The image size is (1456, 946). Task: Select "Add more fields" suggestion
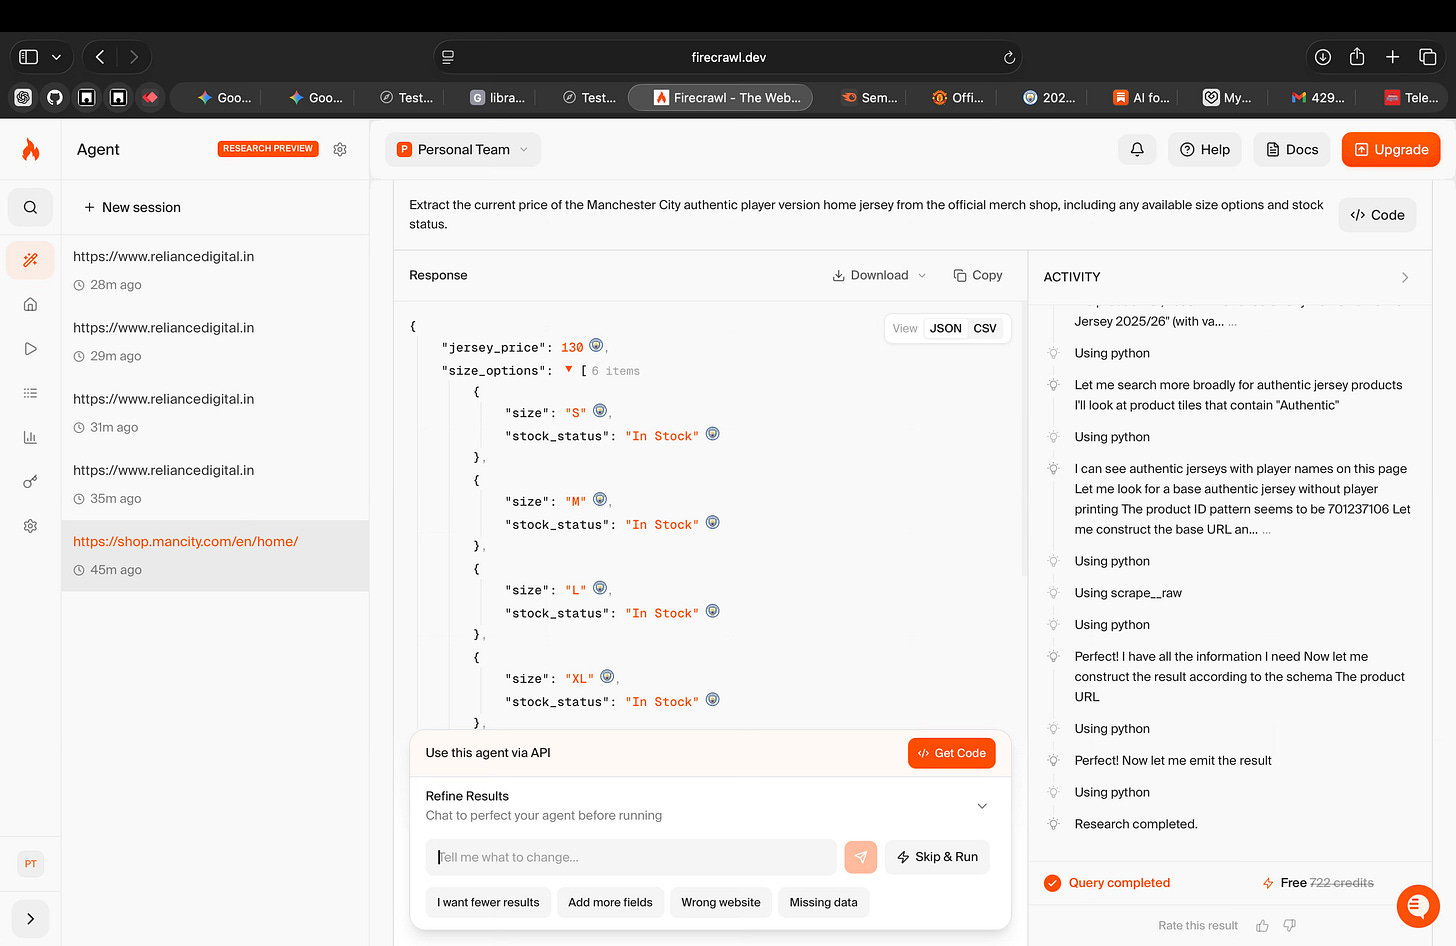click(610, 902)
